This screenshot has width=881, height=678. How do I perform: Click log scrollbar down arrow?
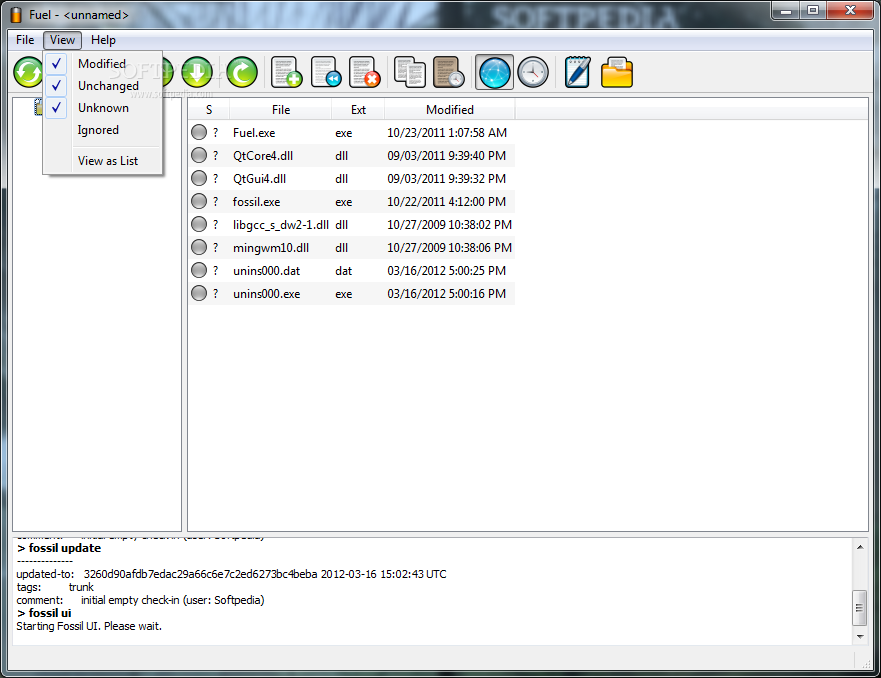pyautogui.click(x=860, y=636)
